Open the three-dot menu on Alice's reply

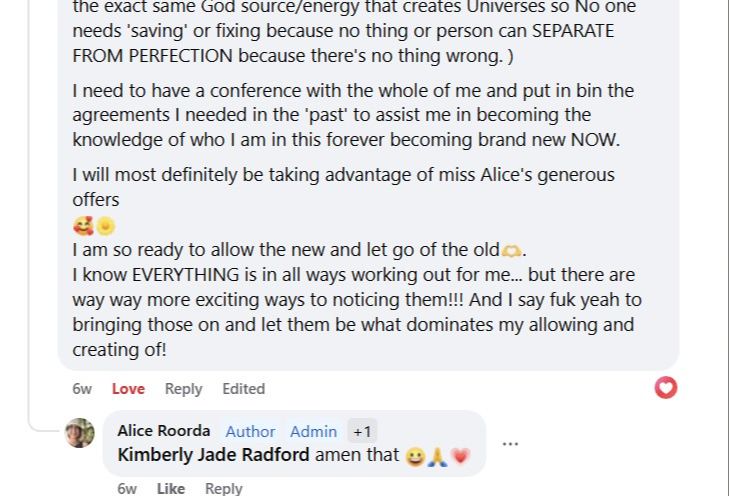pos(510,444)
